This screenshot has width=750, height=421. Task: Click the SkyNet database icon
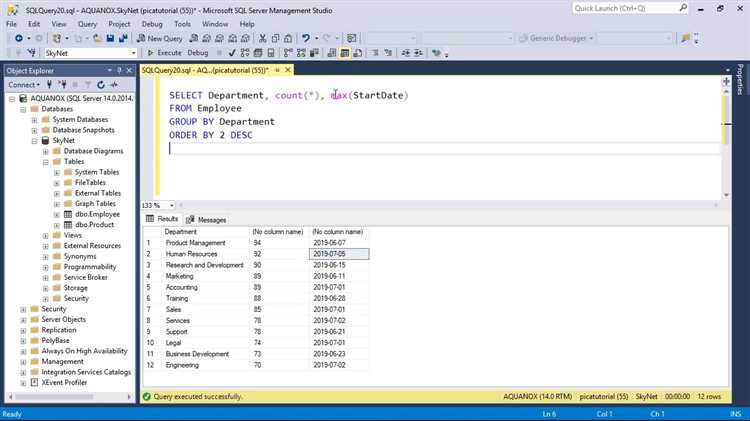tap(45, 141)
